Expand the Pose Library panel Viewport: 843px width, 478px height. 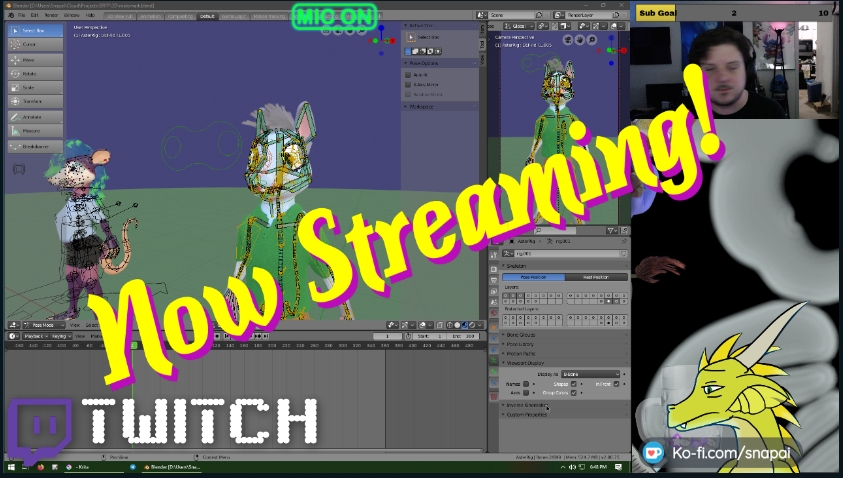pos(520,344)
